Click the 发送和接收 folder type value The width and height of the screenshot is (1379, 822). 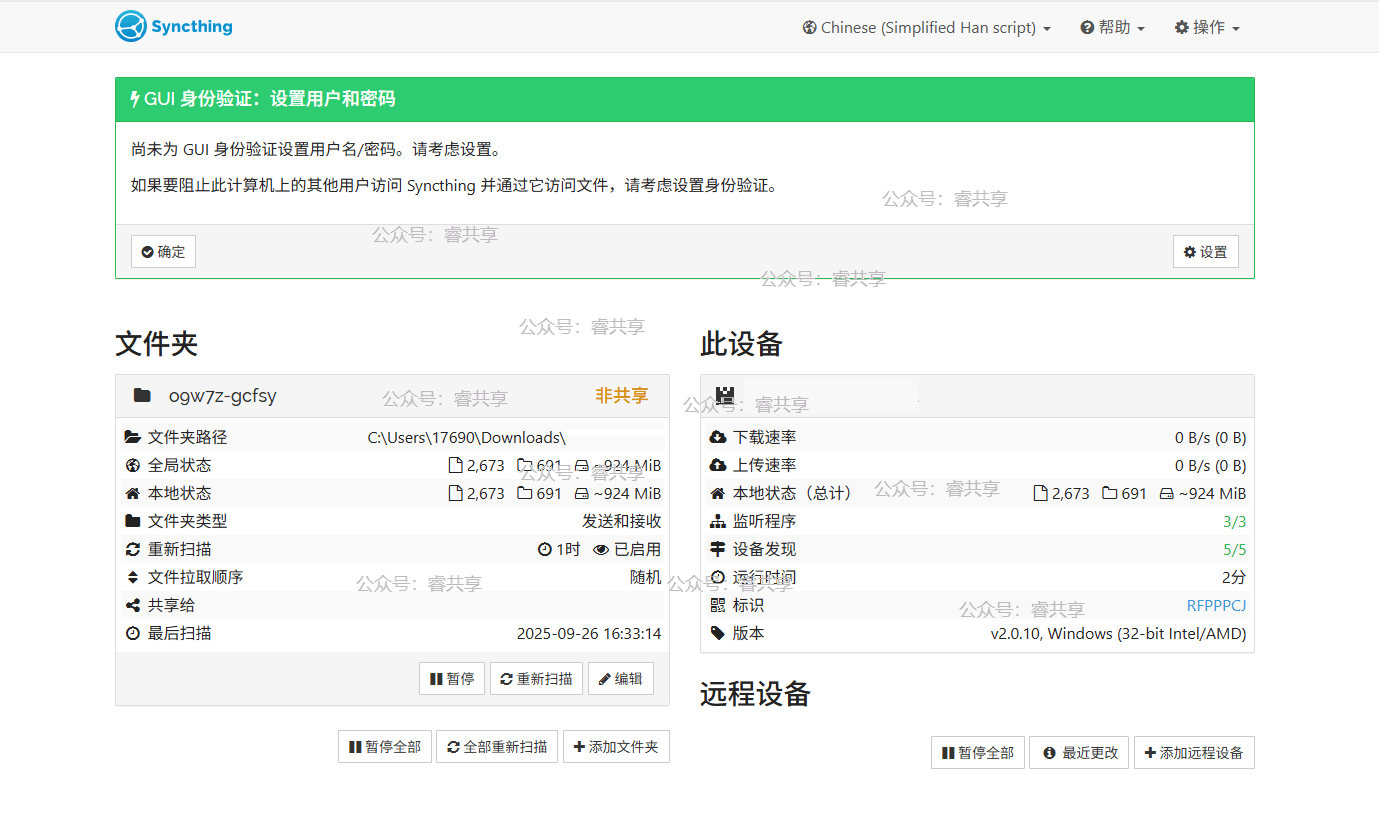(x=622, y=522)
